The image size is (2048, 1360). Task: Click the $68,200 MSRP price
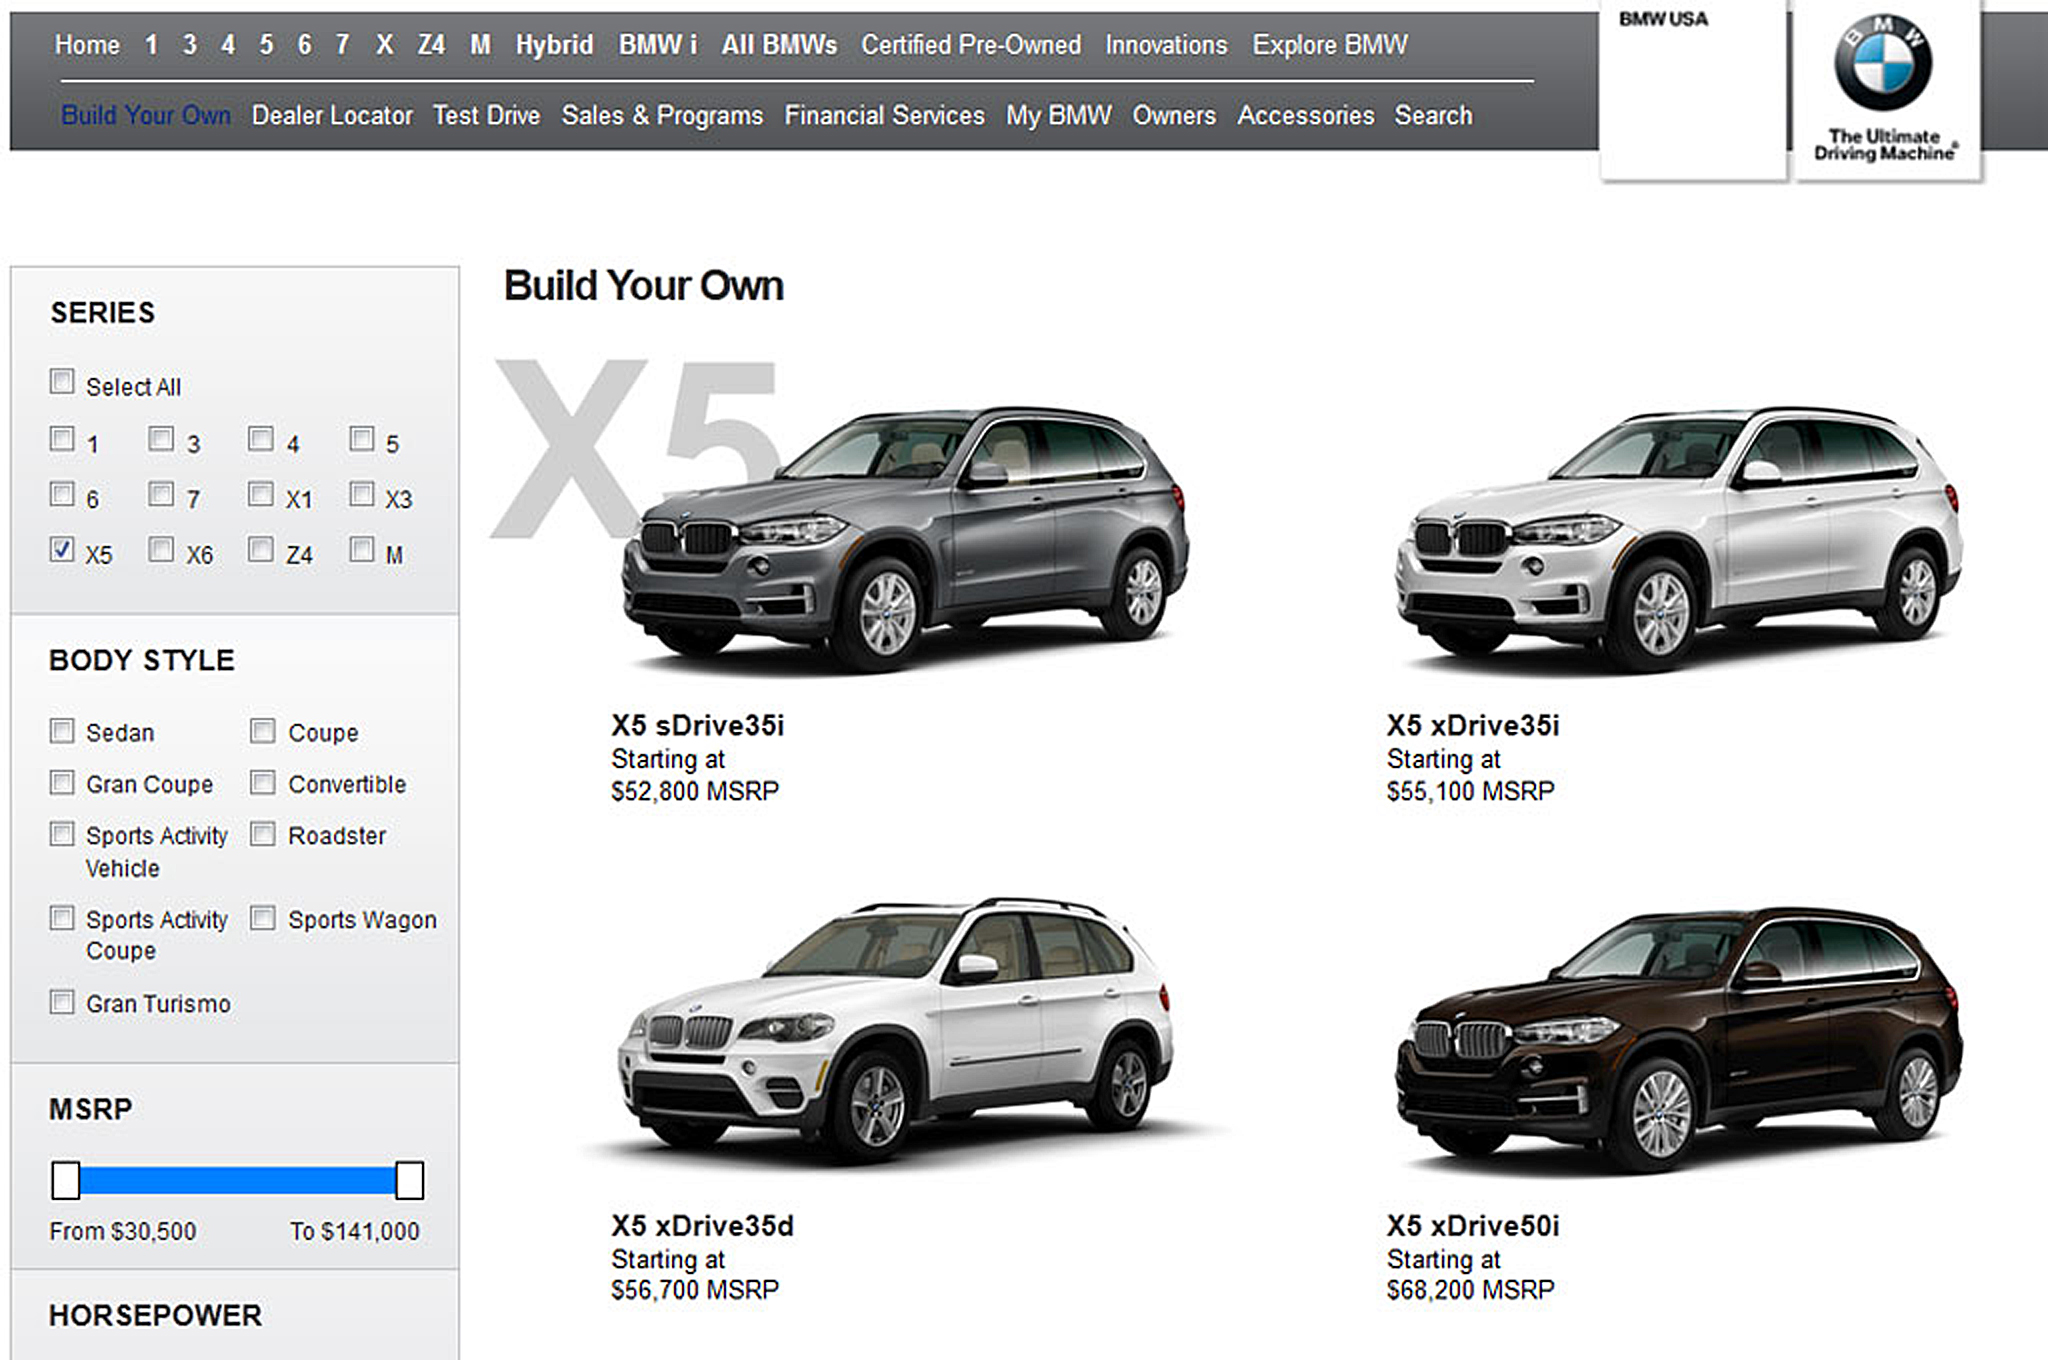[x=1470, y=1290]
